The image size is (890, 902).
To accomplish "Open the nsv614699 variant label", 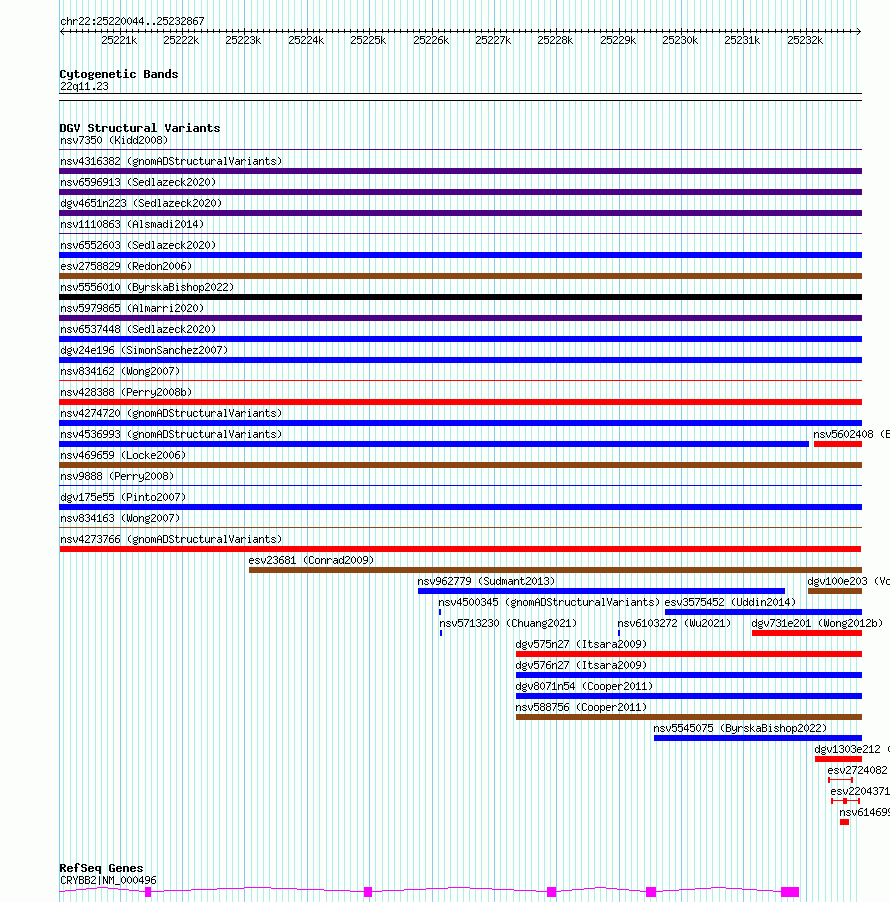I will pyautogui.click(x=864, y=812).
